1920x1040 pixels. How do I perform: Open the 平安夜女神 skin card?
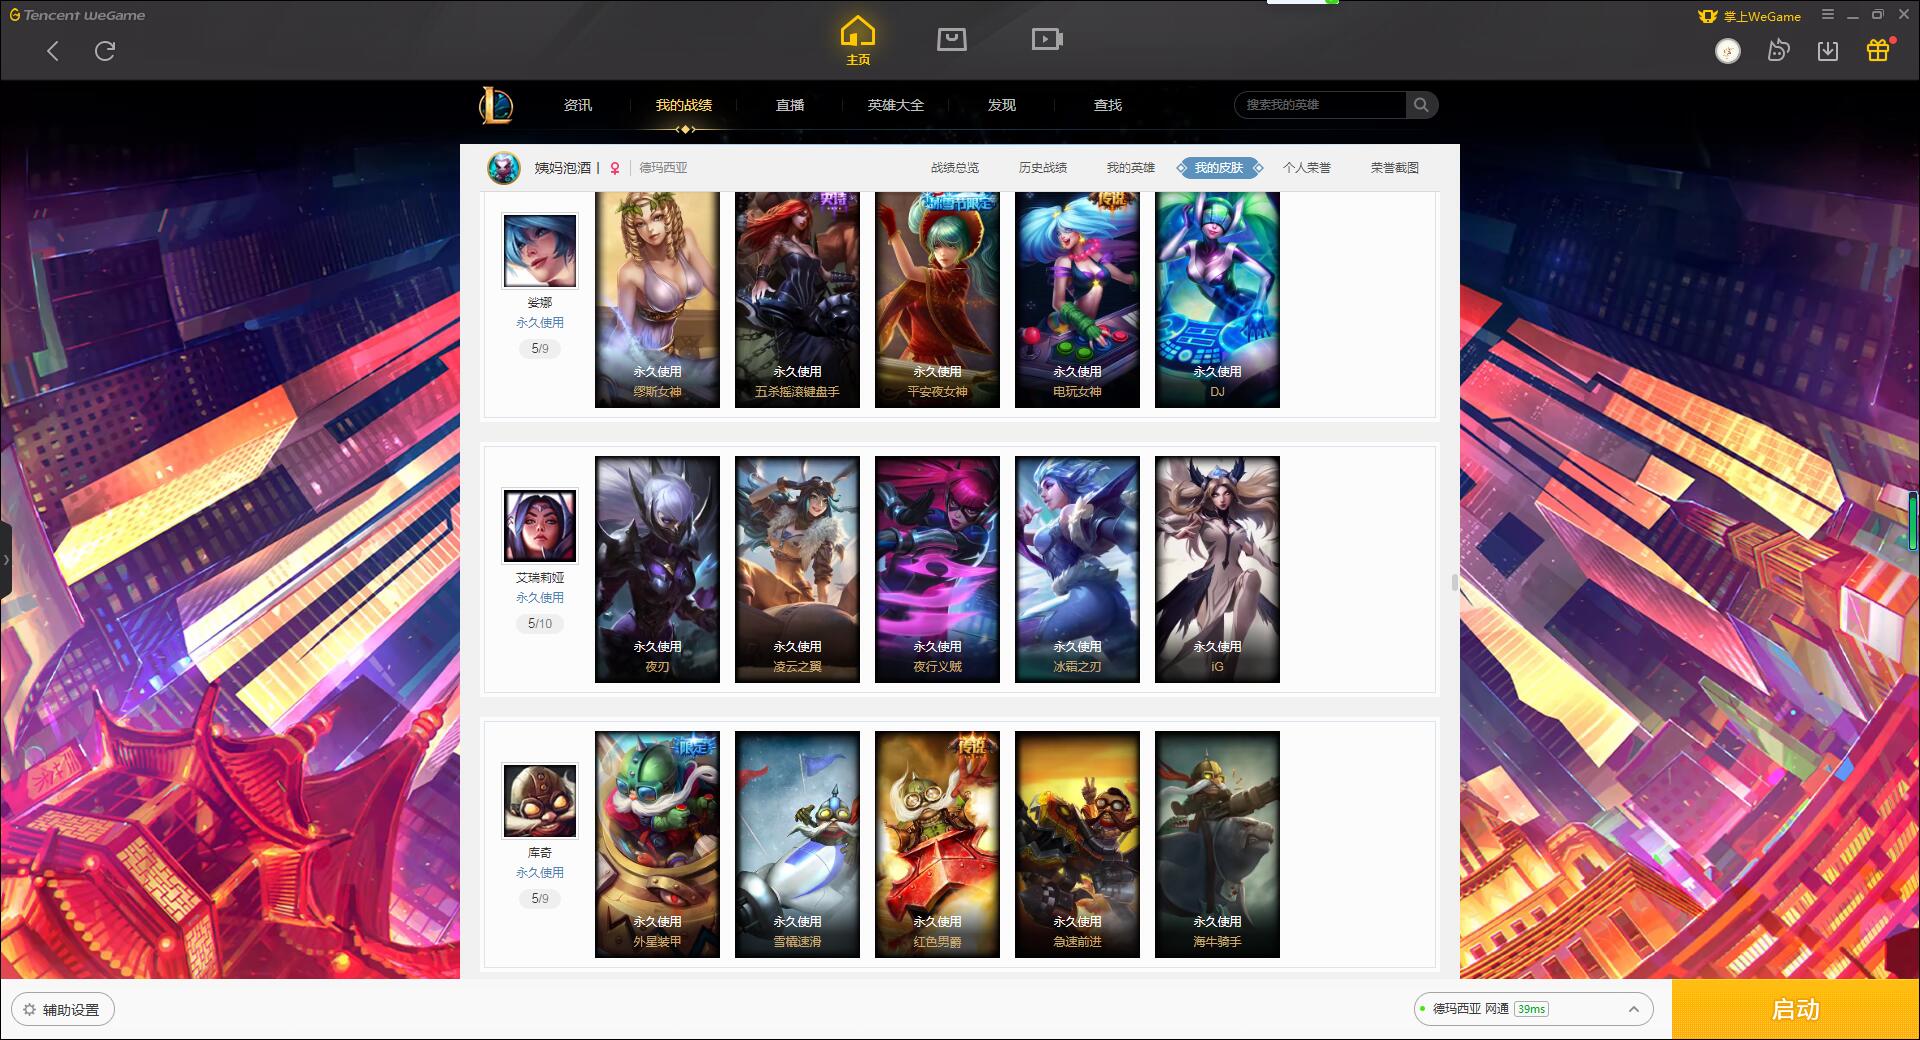pyautogui.click(x=937, y=299)
